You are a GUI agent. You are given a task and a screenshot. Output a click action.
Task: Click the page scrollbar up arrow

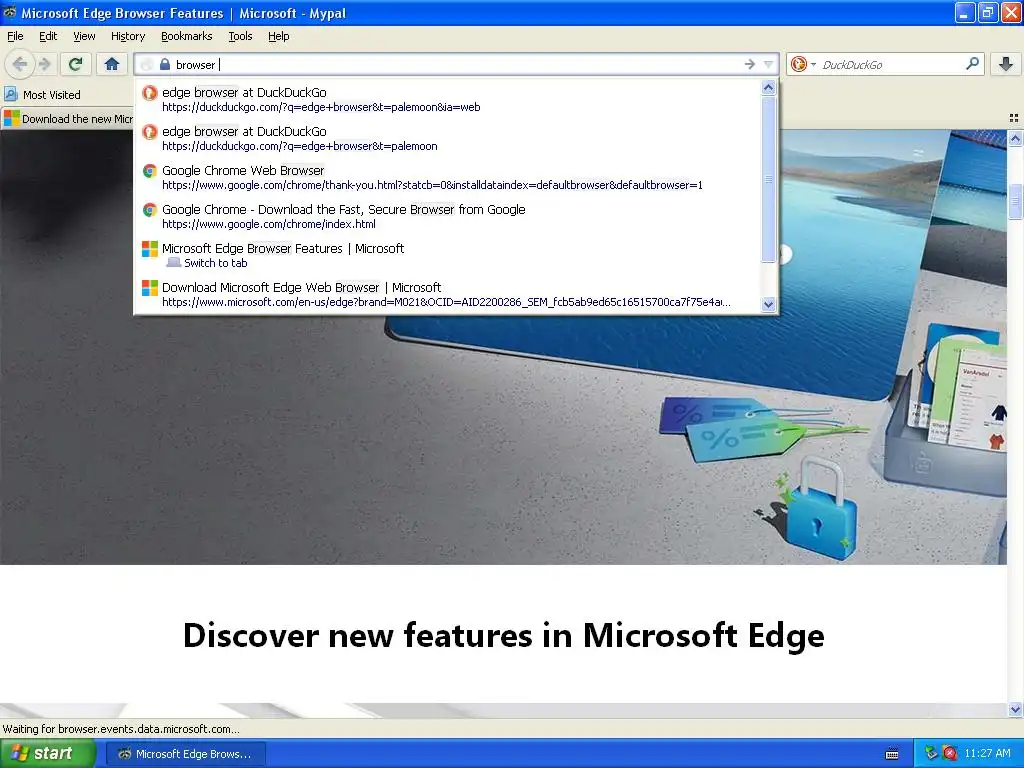pyautogui.click(x=1015, y=138)
